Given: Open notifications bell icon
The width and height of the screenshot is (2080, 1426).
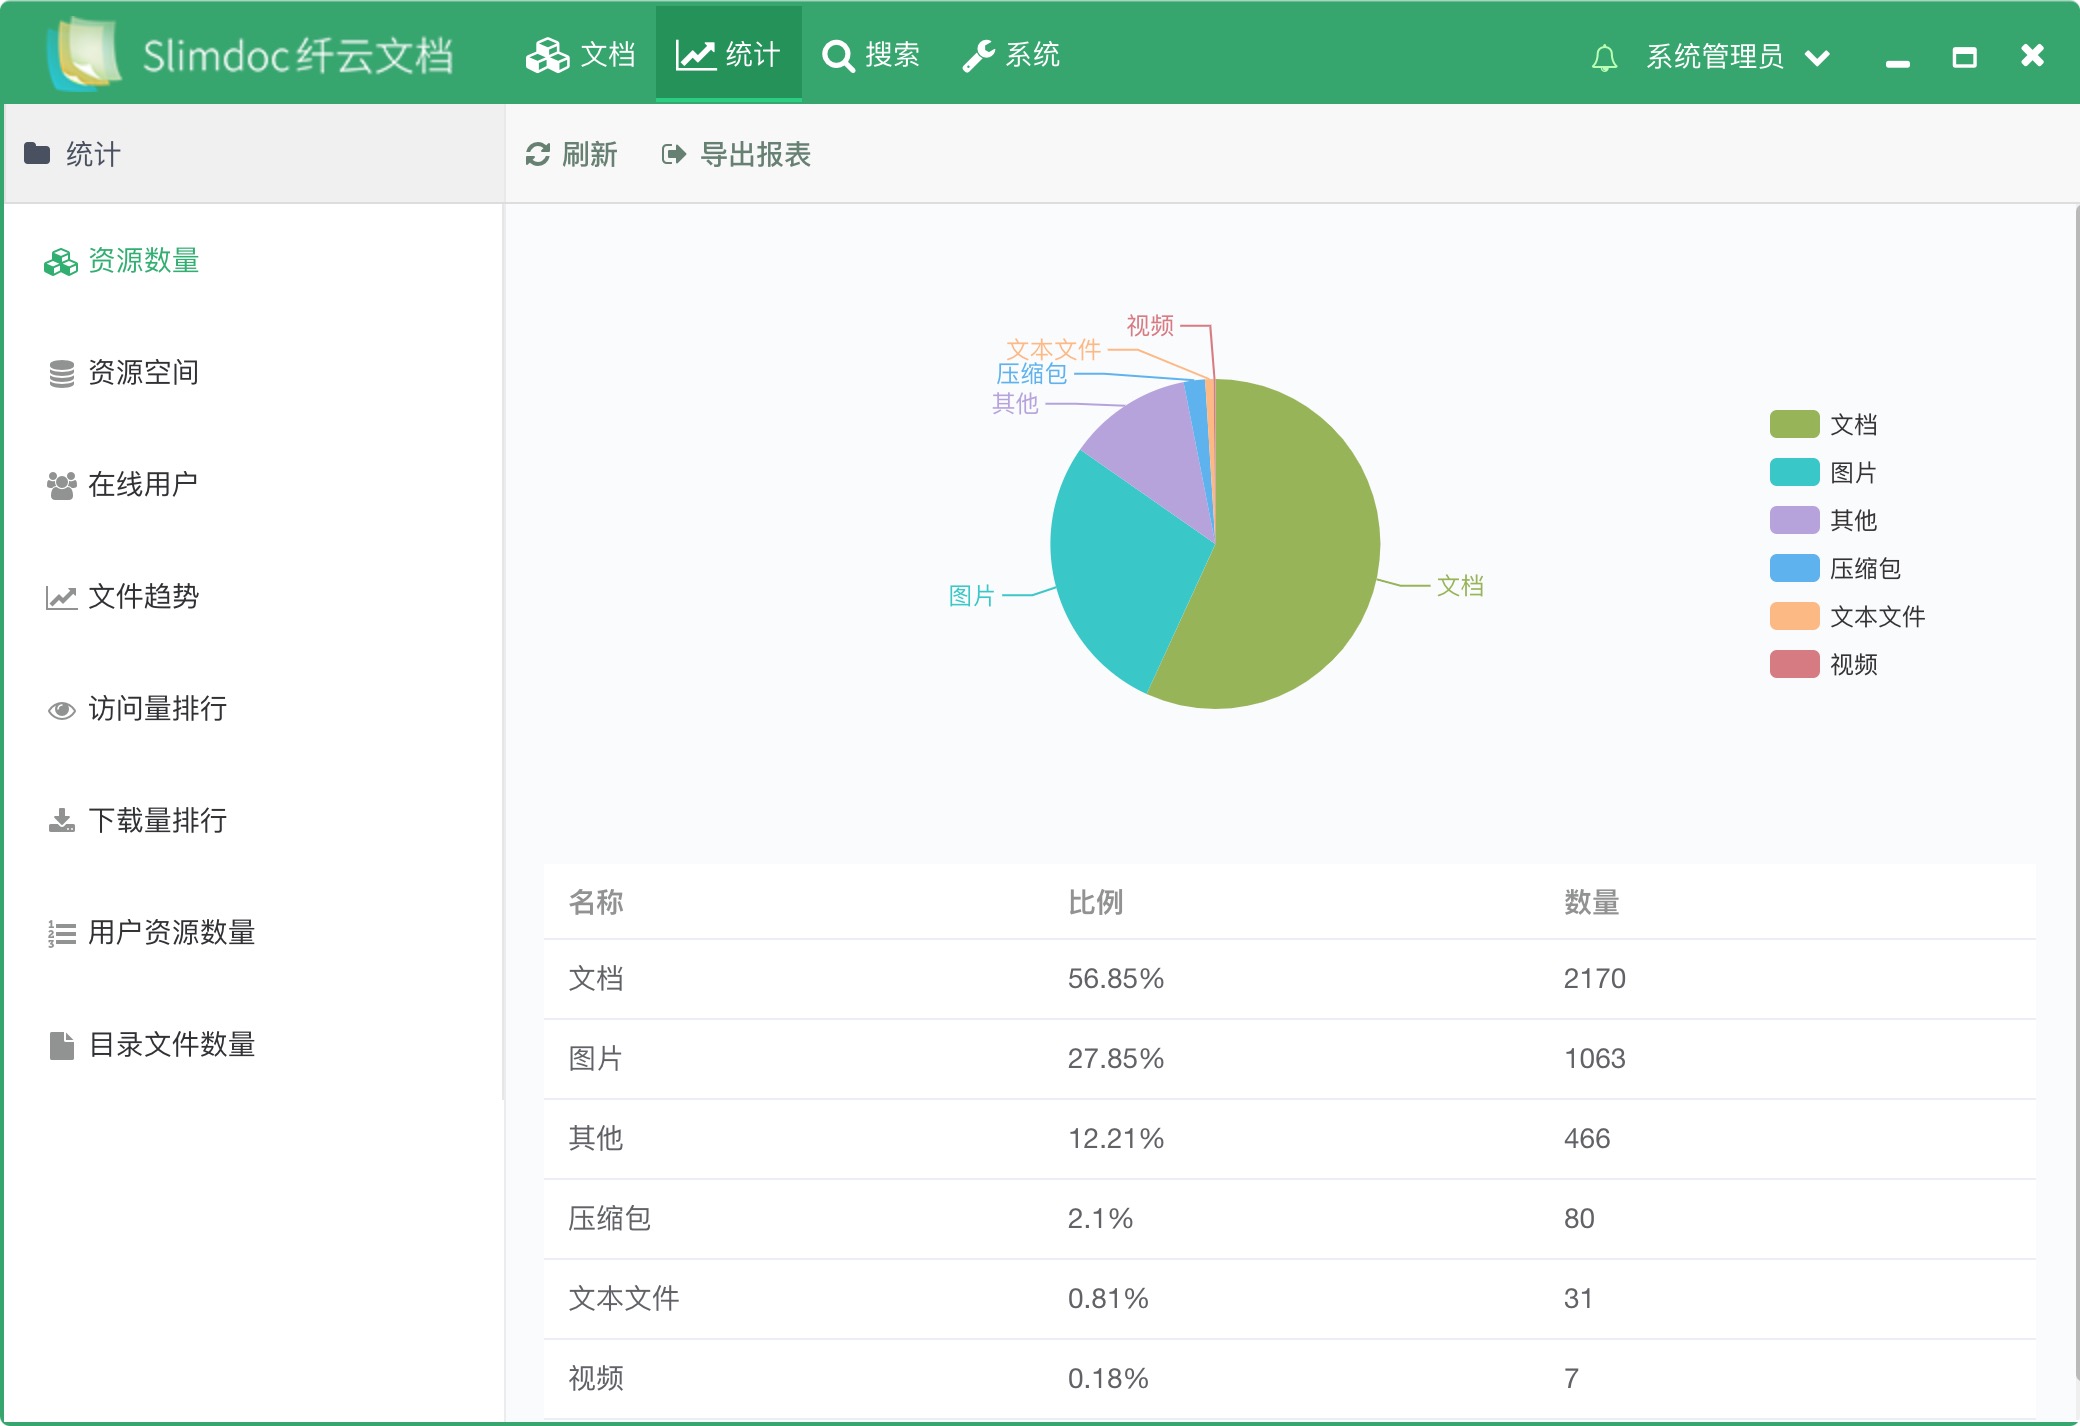Looking at the screenshot, I should (1604, 58).
